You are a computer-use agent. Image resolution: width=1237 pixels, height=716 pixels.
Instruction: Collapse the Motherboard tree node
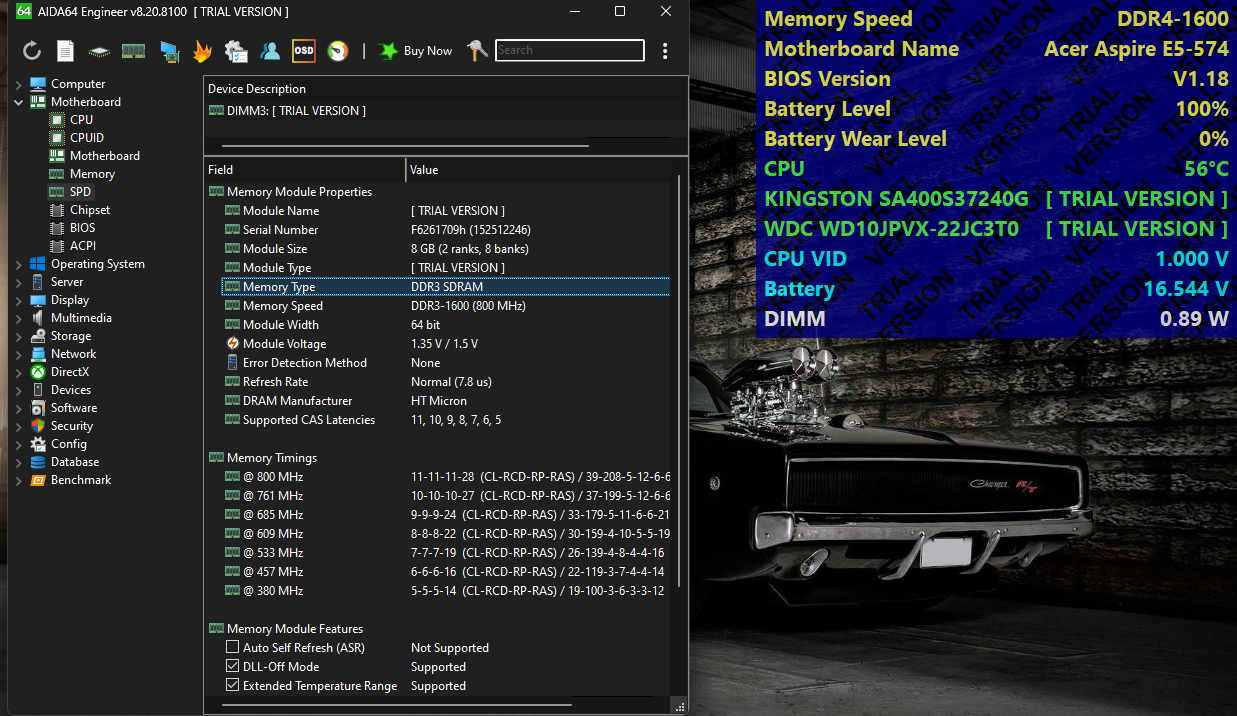(x=19, y=102)
